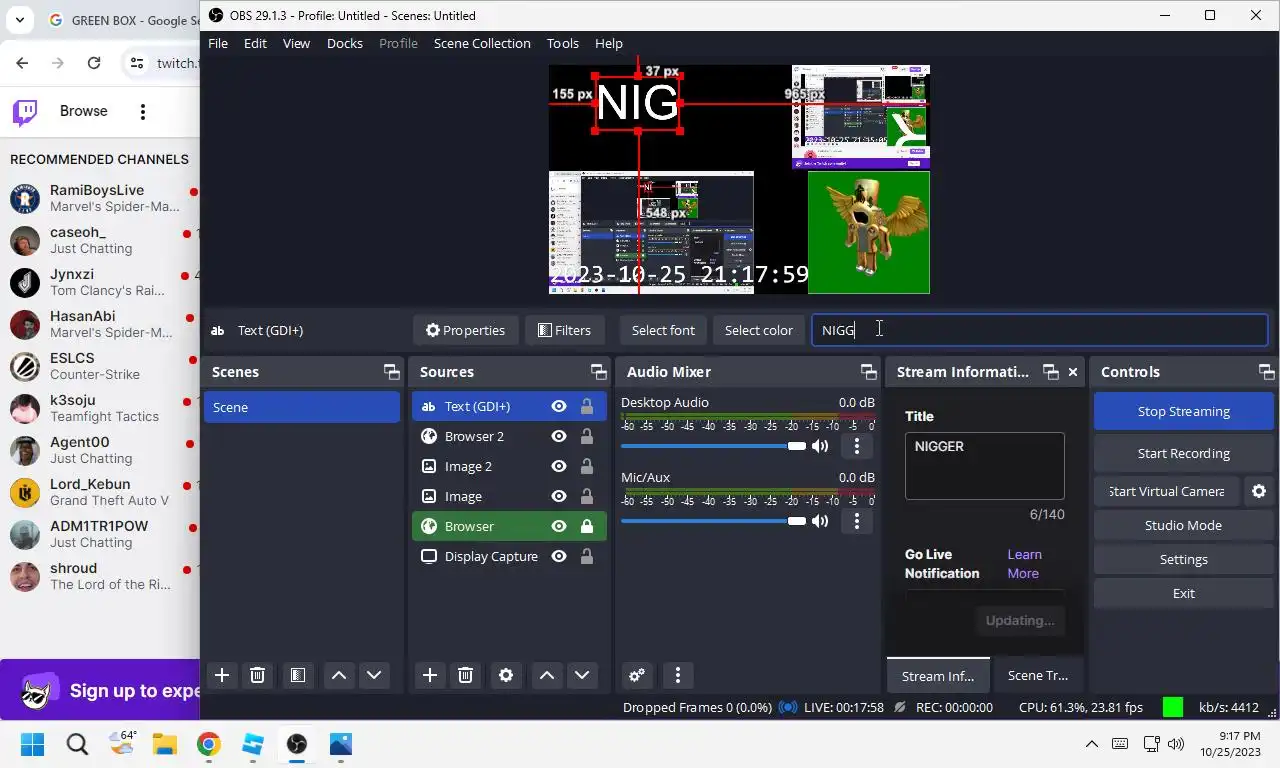The image size is (1280, 768).
Task: Pop out the Controls dock
Action: 1266,372
